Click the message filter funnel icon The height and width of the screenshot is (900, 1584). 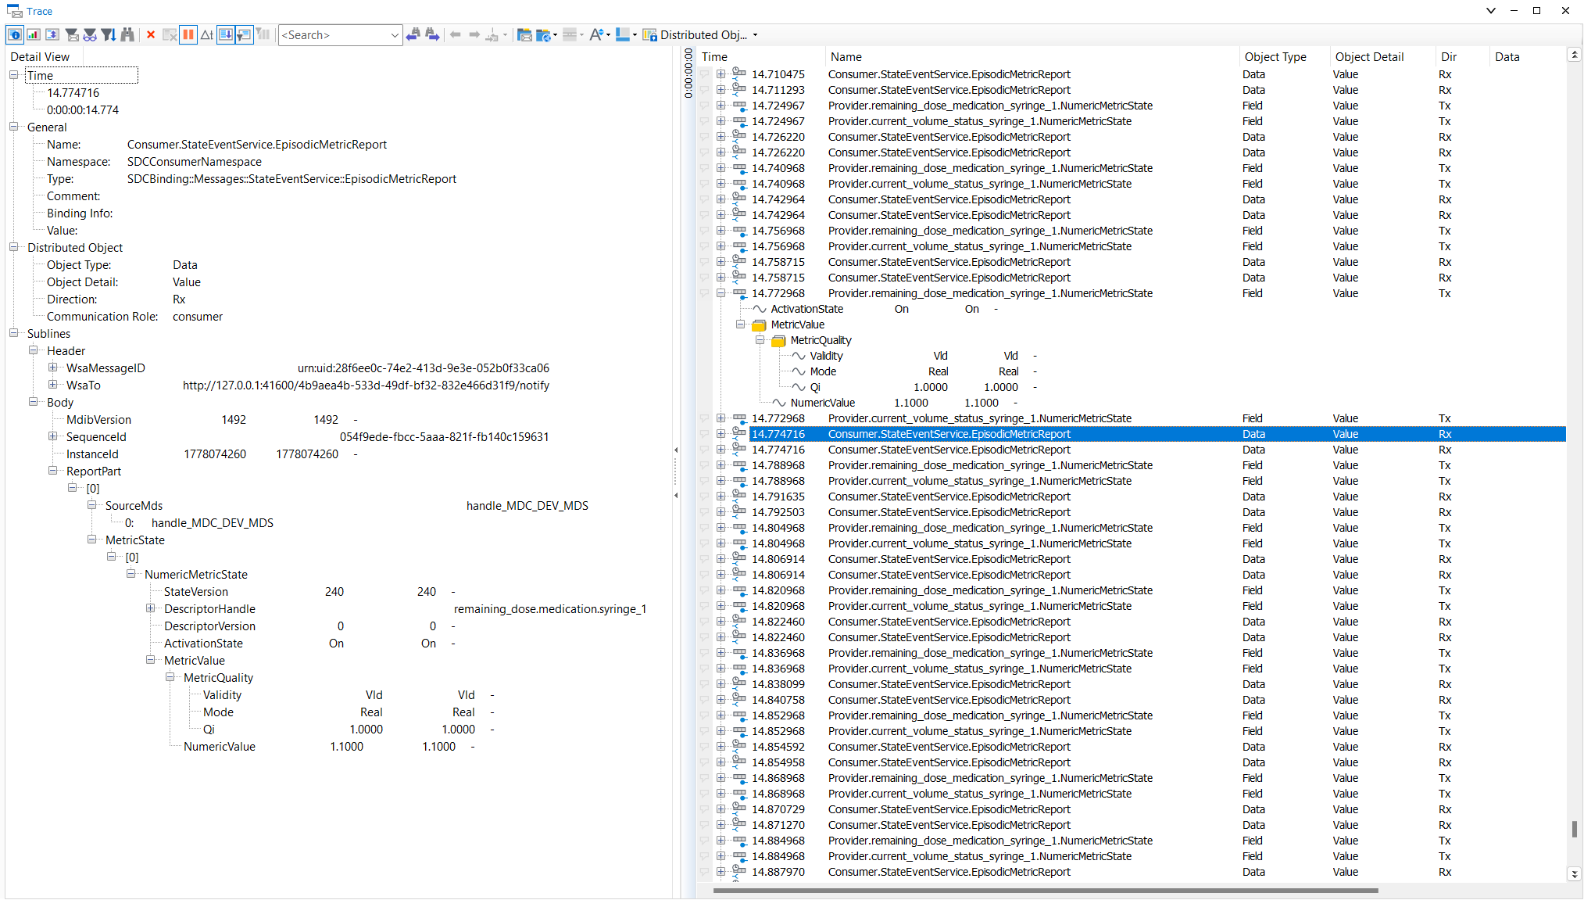click(x=72, y=35)
